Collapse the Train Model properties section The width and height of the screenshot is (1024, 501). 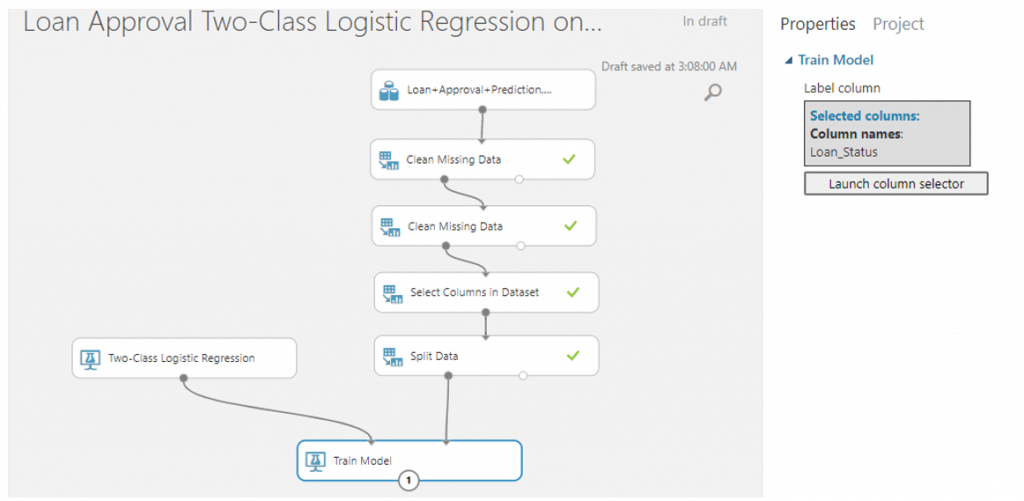(789, 60)
